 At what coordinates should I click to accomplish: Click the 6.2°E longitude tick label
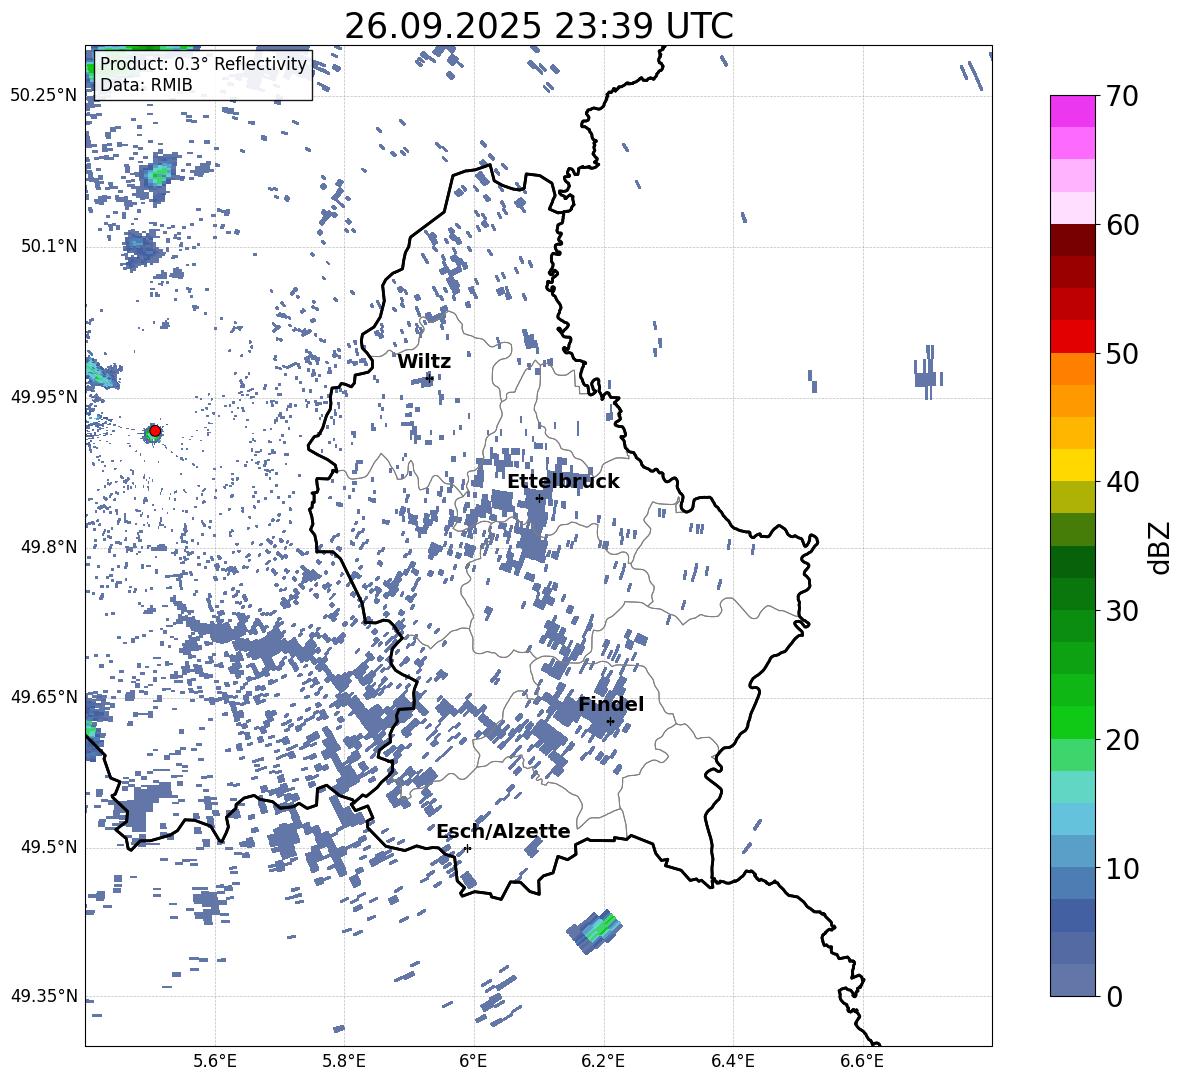(x=603, y=1061)
